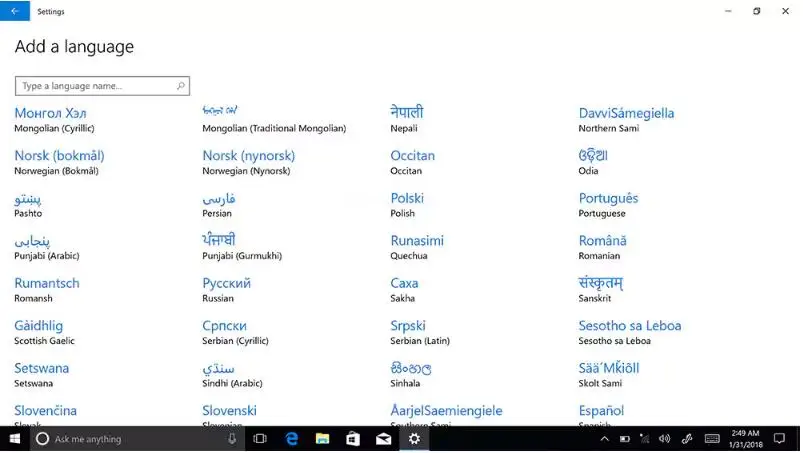The image size is (803, 453).
Task: Choose ÅarjelSaemiengiele (Southern Sami)
Action: point(447,415)
